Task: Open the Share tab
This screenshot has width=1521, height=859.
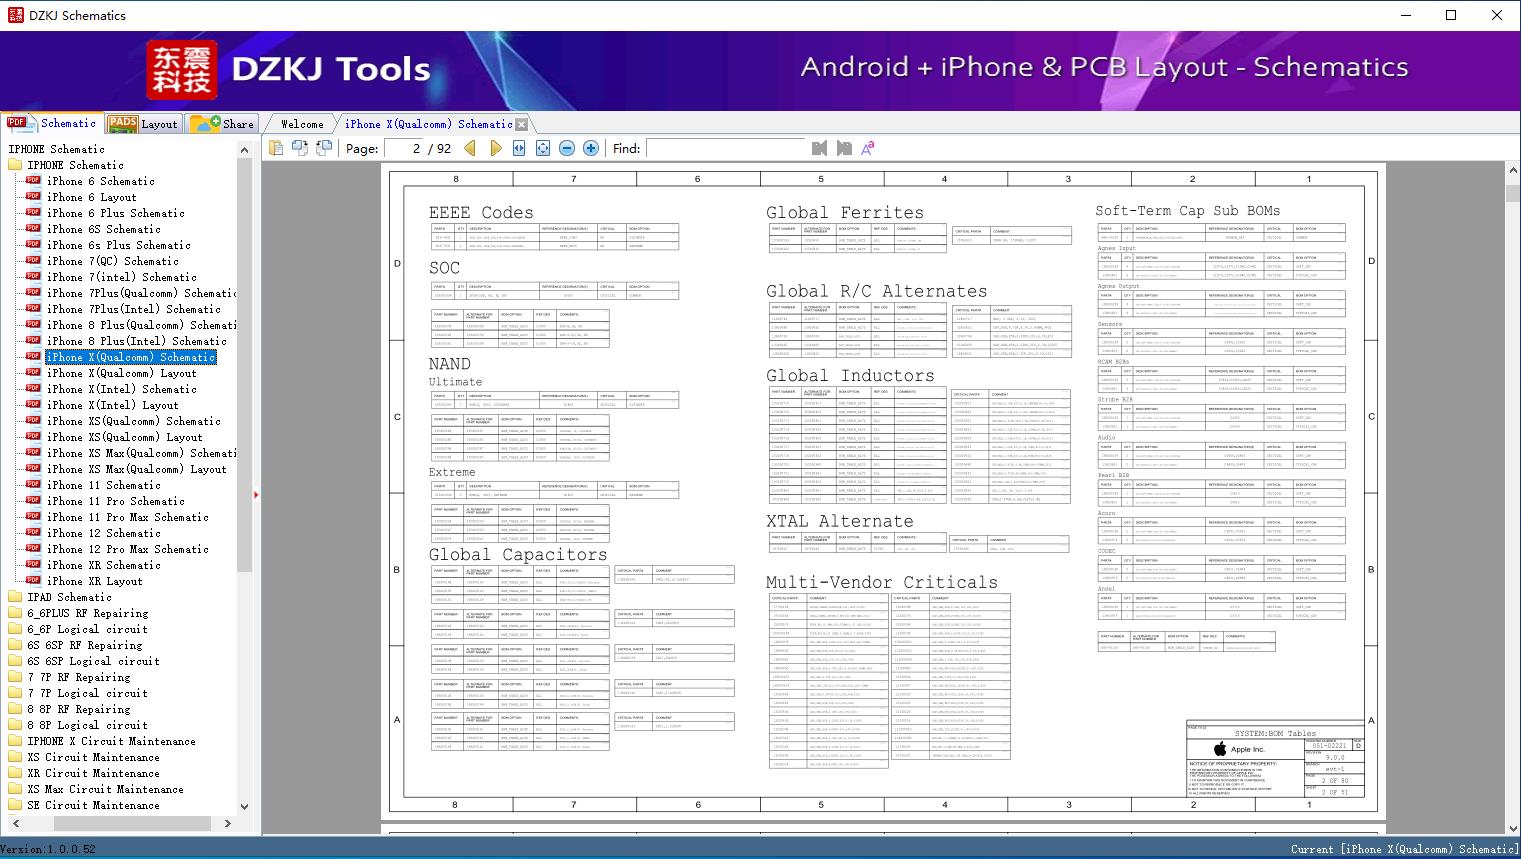Action: click(x=223, y=124)
